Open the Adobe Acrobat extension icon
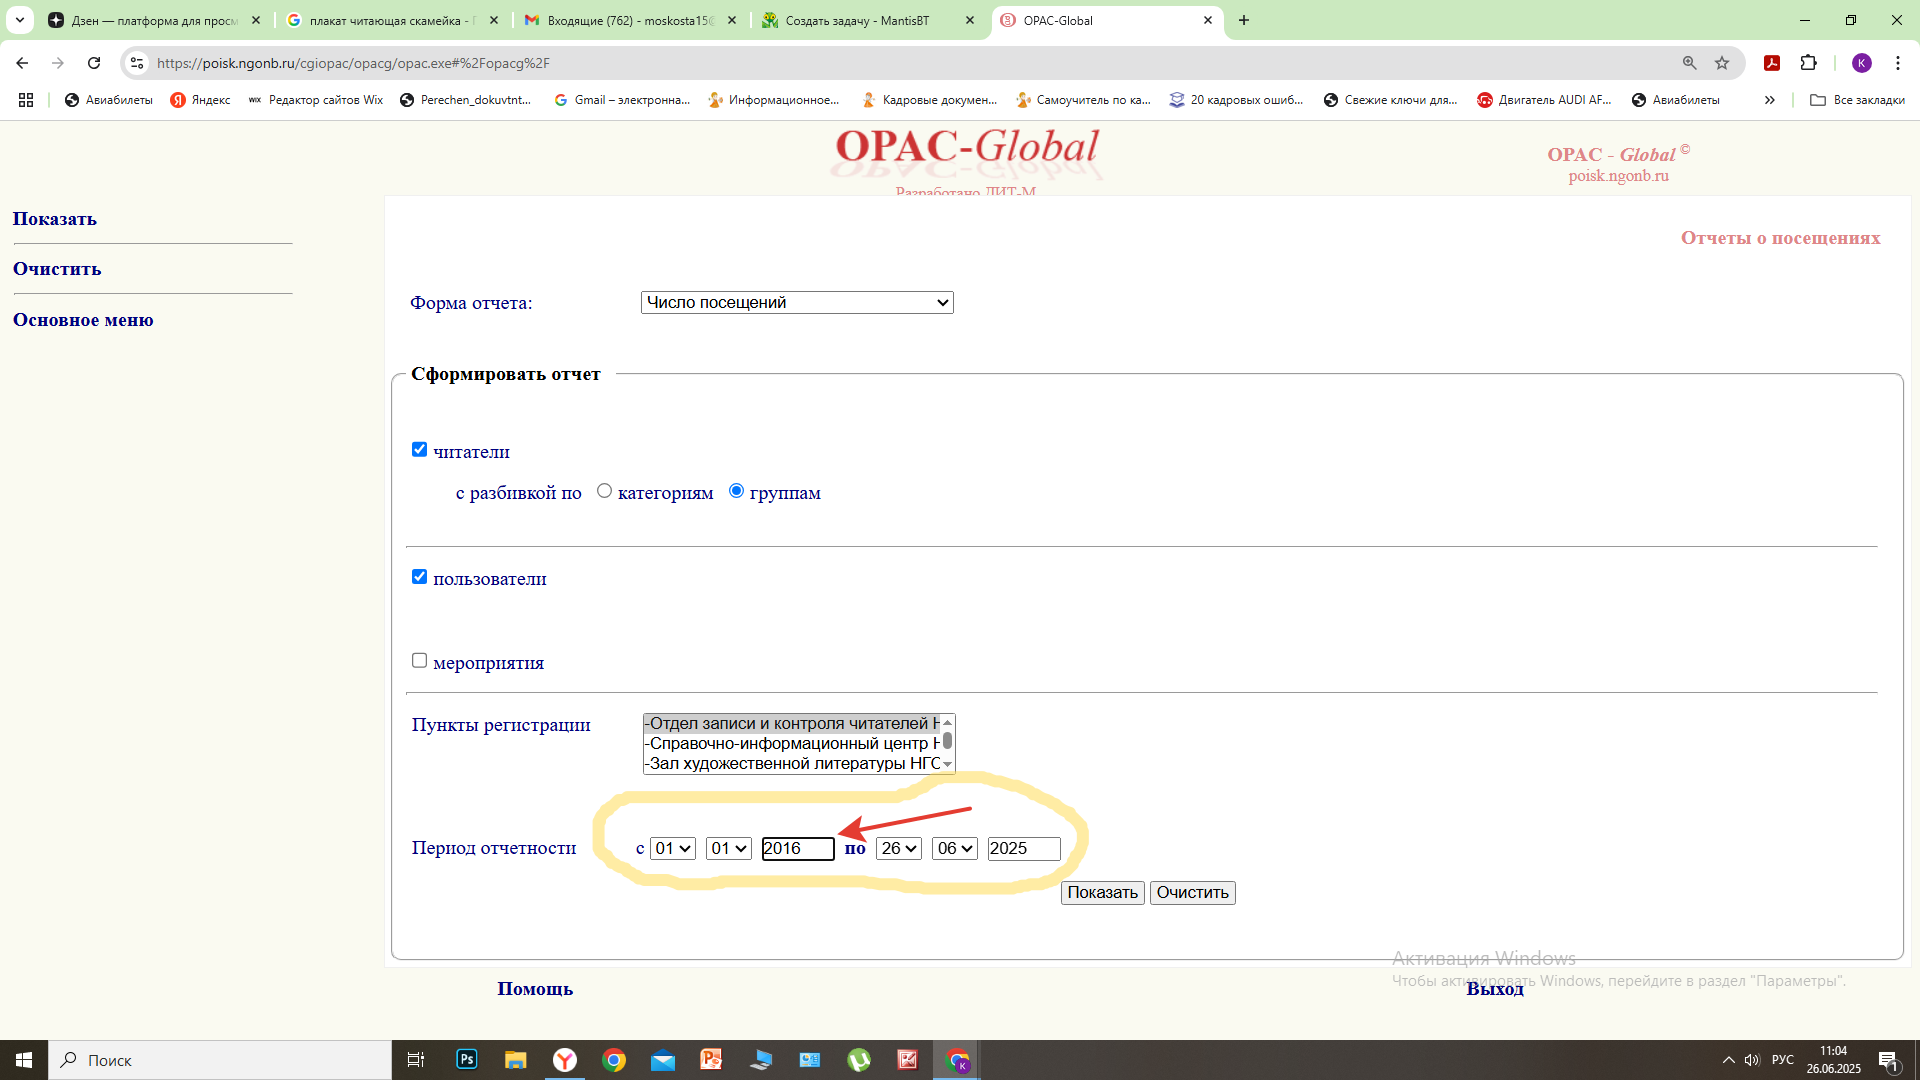Image resolution: width=1920 pixels, height=1080 pixels. (1772, 63)
